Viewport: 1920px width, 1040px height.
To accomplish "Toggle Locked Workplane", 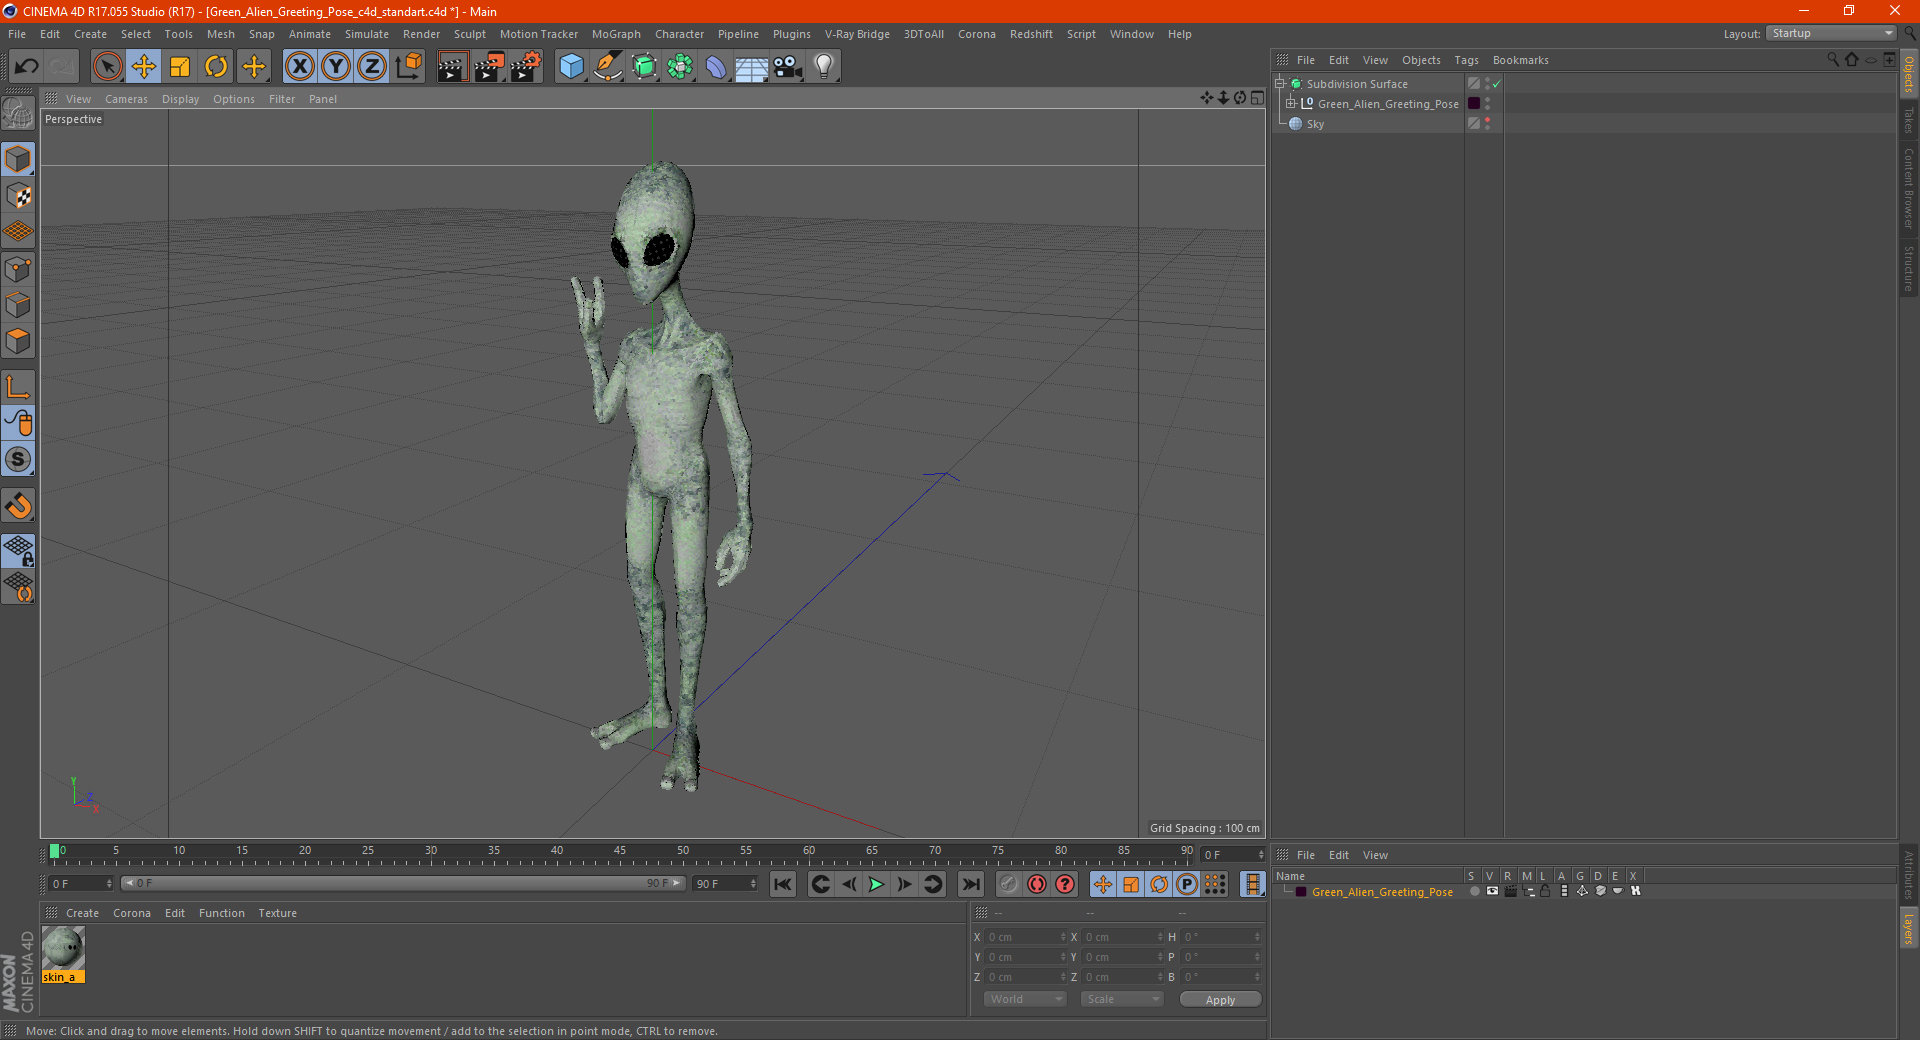I will tap(18, 550).
